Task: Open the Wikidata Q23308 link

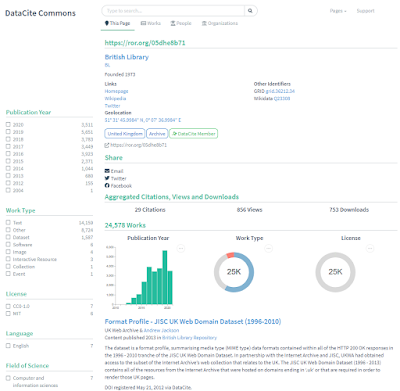Action: click(x=282, y=98)
